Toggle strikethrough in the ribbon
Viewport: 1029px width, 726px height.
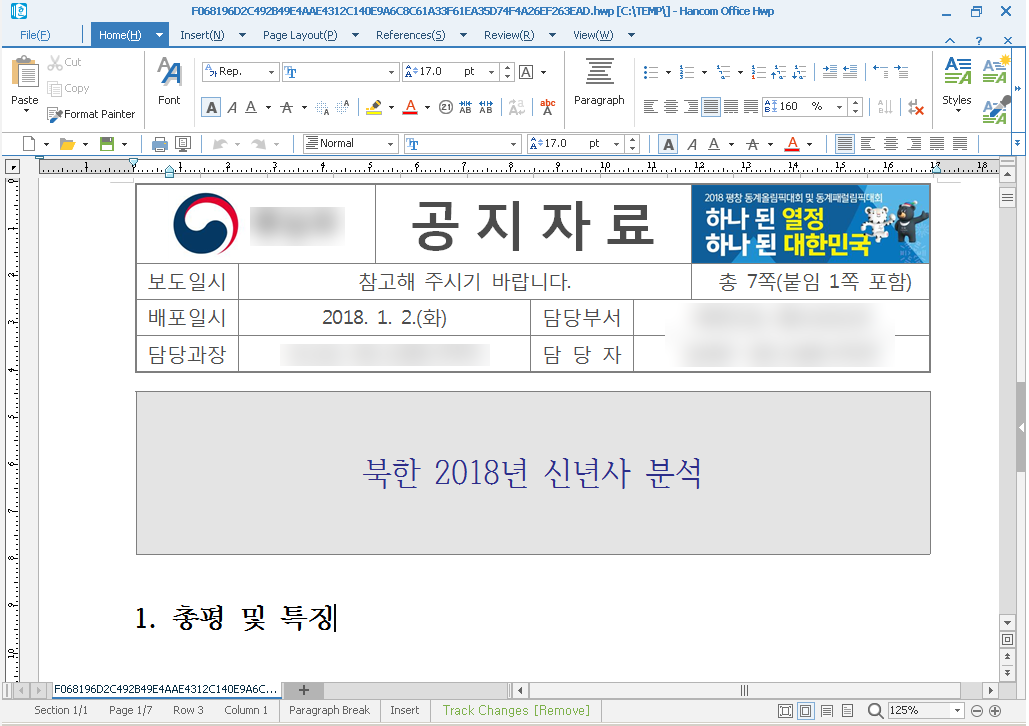pos(287,108)
